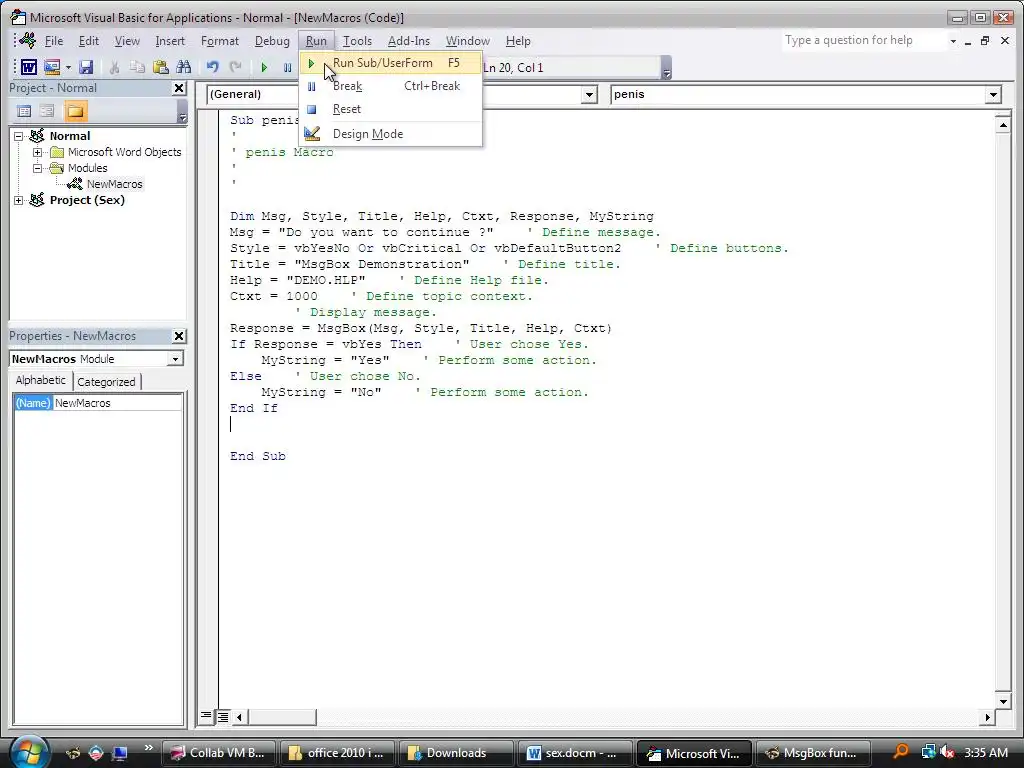Open toolbar options arrow beside Ln 20, Col 1

coord(667,68)
